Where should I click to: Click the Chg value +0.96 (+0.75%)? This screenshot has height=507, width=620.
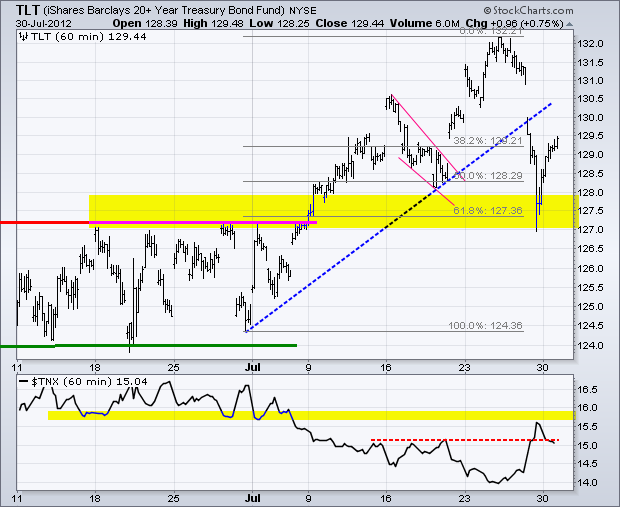tap(527, 23)
